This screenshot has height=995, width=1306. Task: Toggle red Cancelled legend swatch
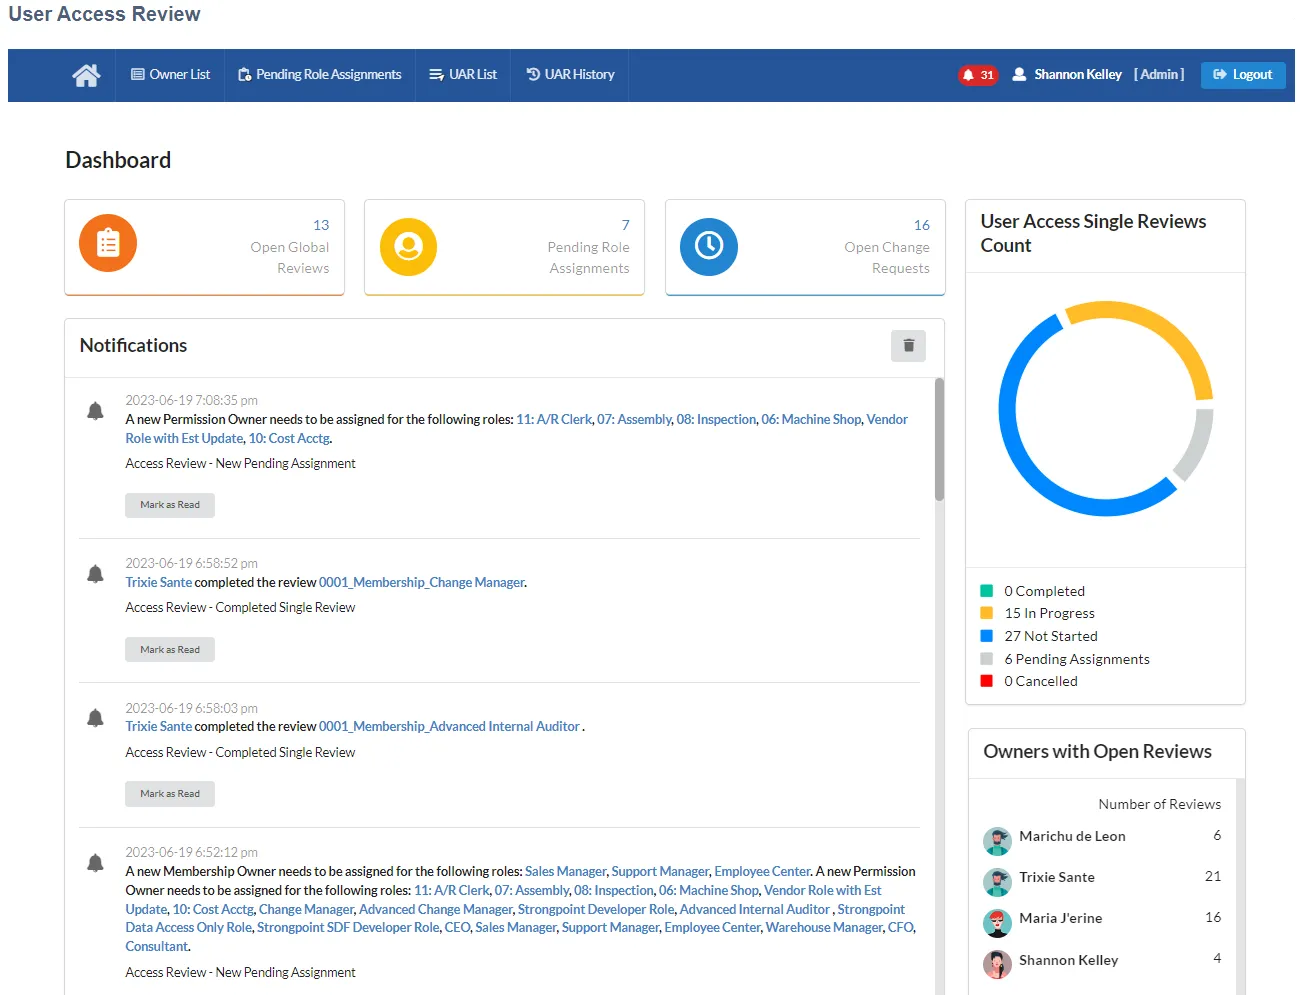(x=987, y=681)
